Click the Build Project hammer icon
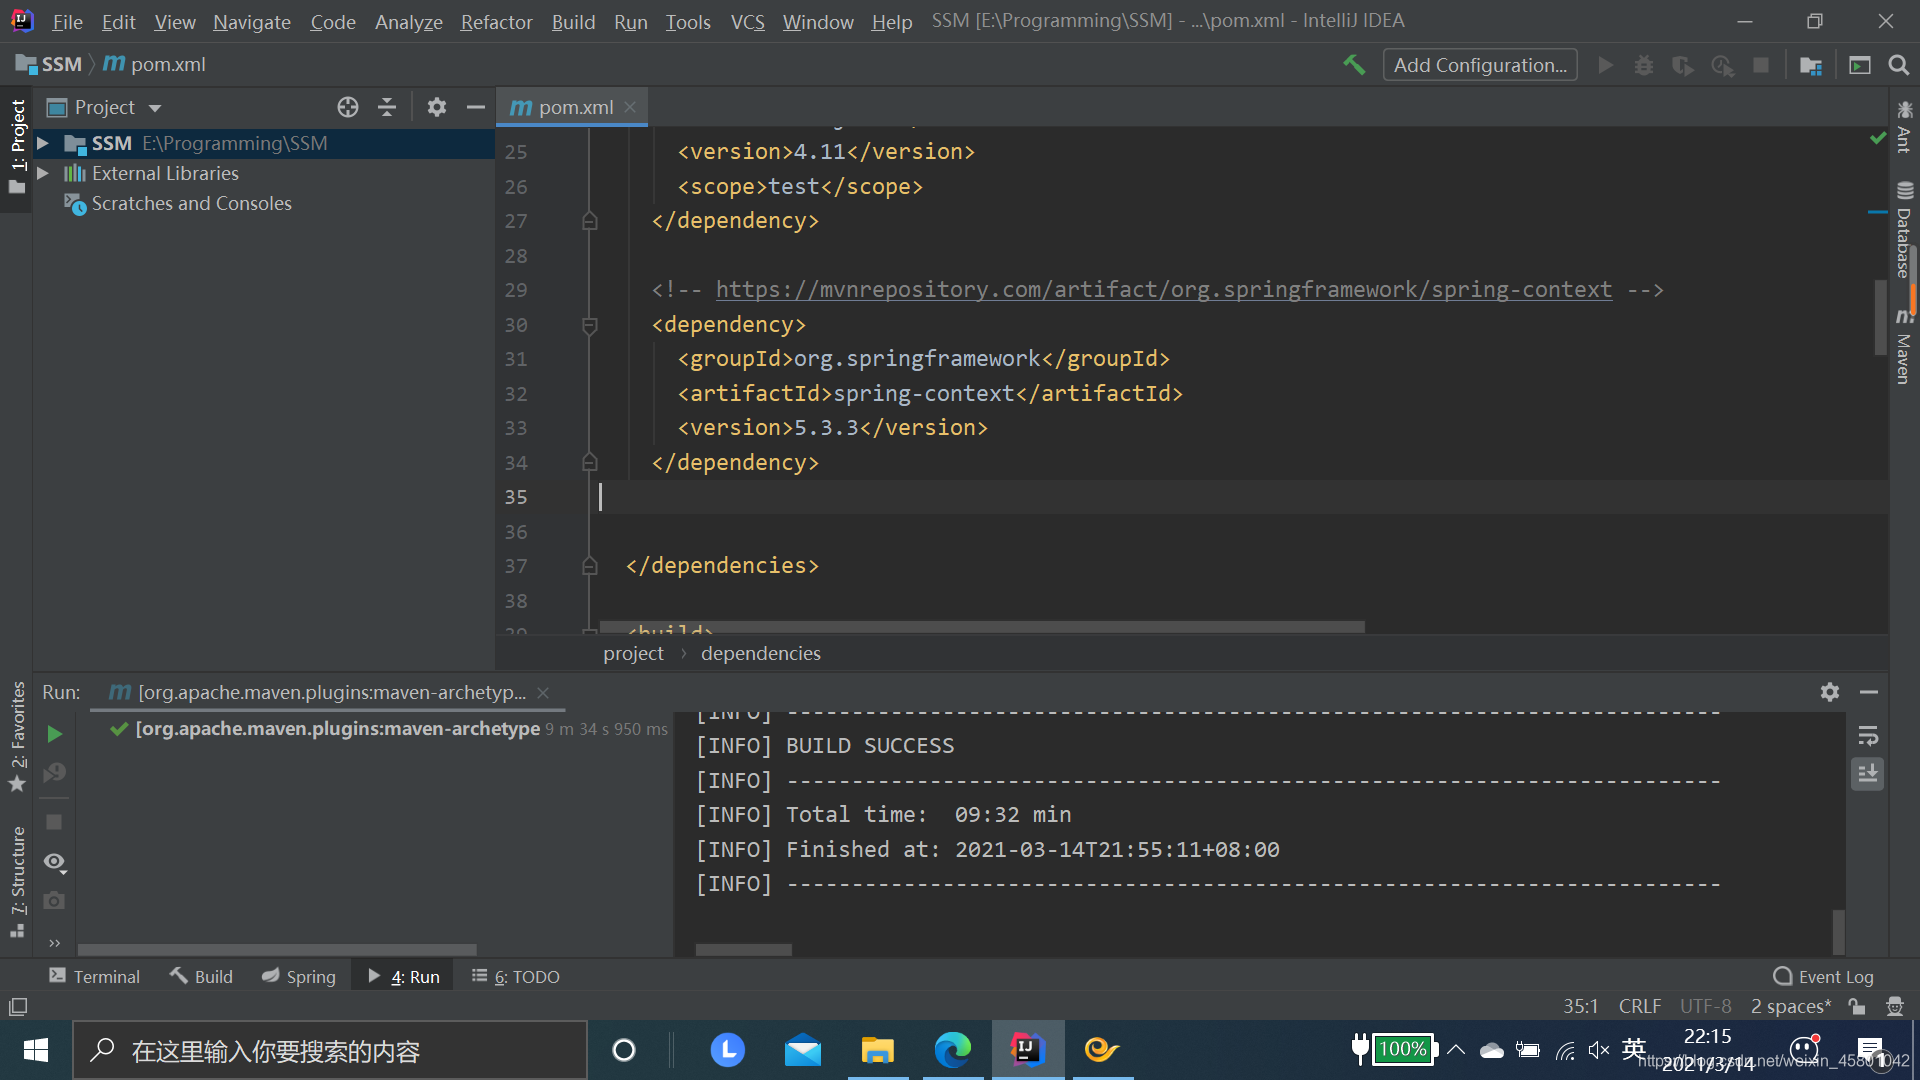The height and width of the screenshot is (1080, 1920). coord(1354,65)
